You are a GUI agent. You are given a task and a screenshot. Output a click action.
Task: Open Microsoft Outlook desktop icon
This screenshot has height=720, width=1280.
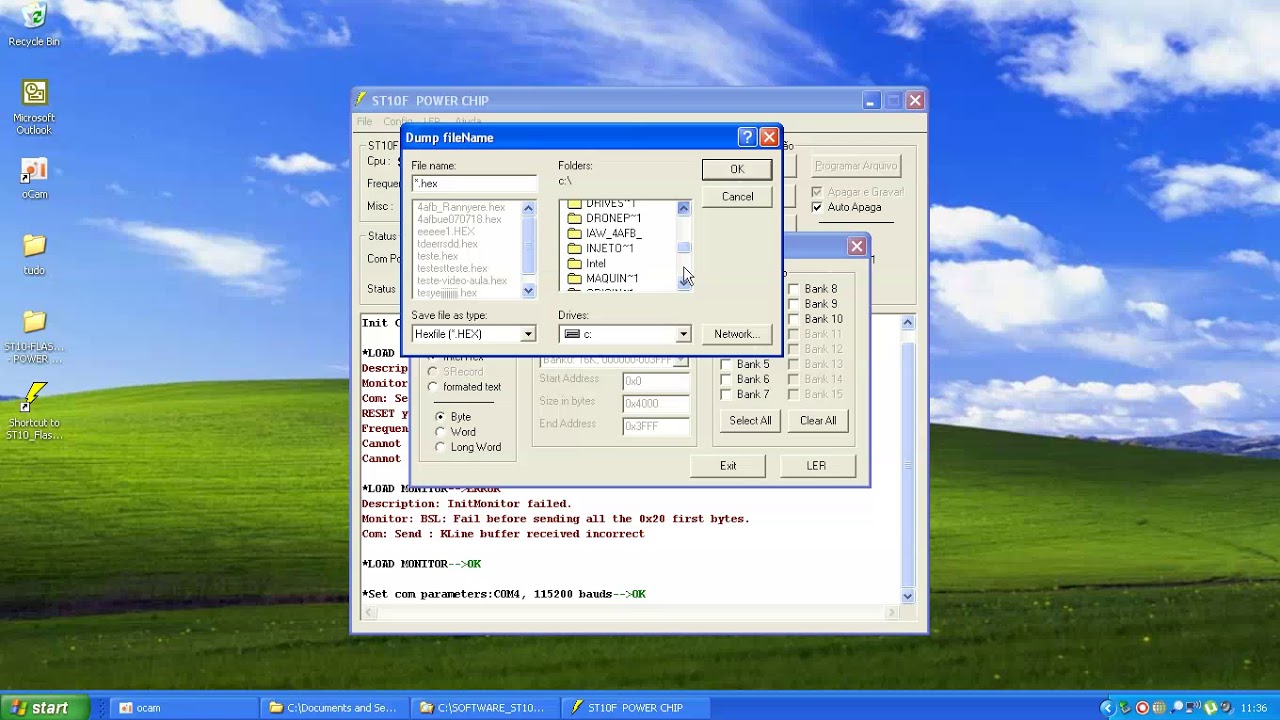(34, 107)
